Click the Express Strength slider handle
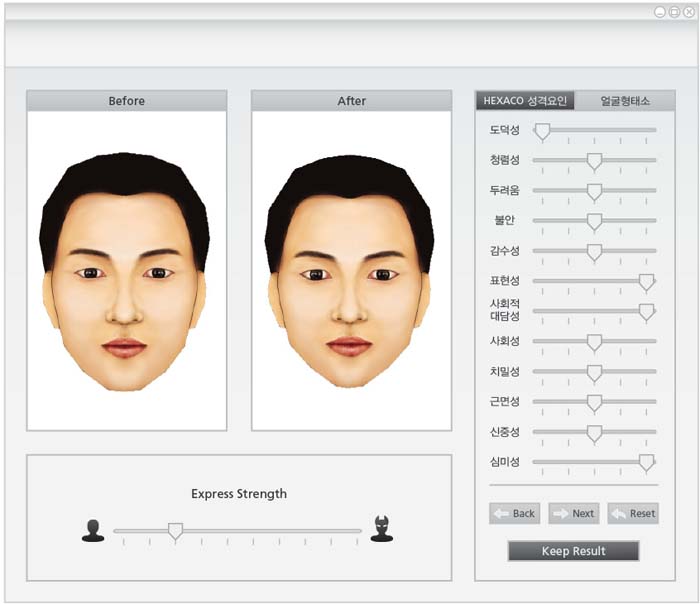The height and width of the screenshot is (604, 700). pos(175,532)
